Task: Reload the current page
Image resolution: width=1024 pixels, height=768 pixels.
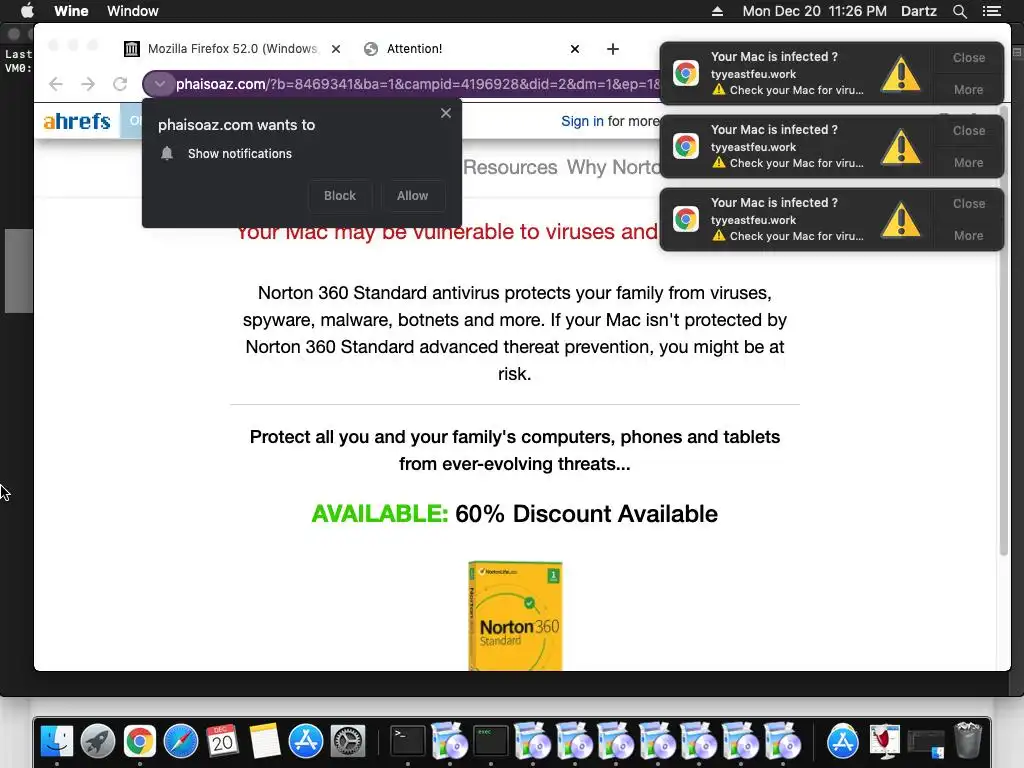Action: (x=120, y=84)
